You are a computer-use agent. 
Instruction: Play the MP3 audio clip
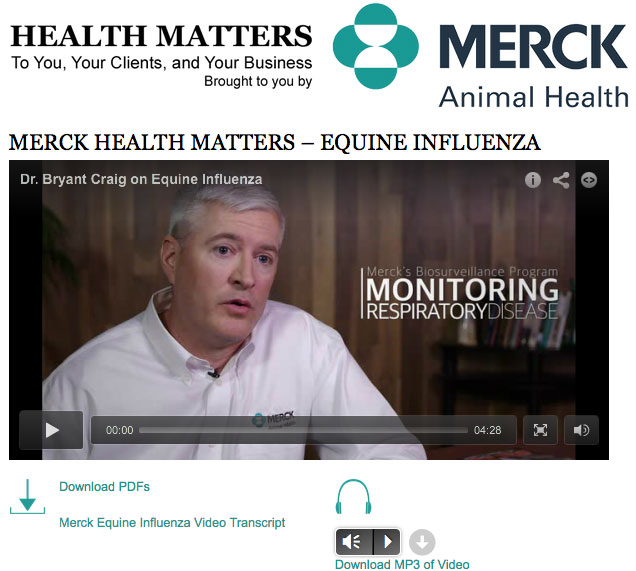coord(387,541)
